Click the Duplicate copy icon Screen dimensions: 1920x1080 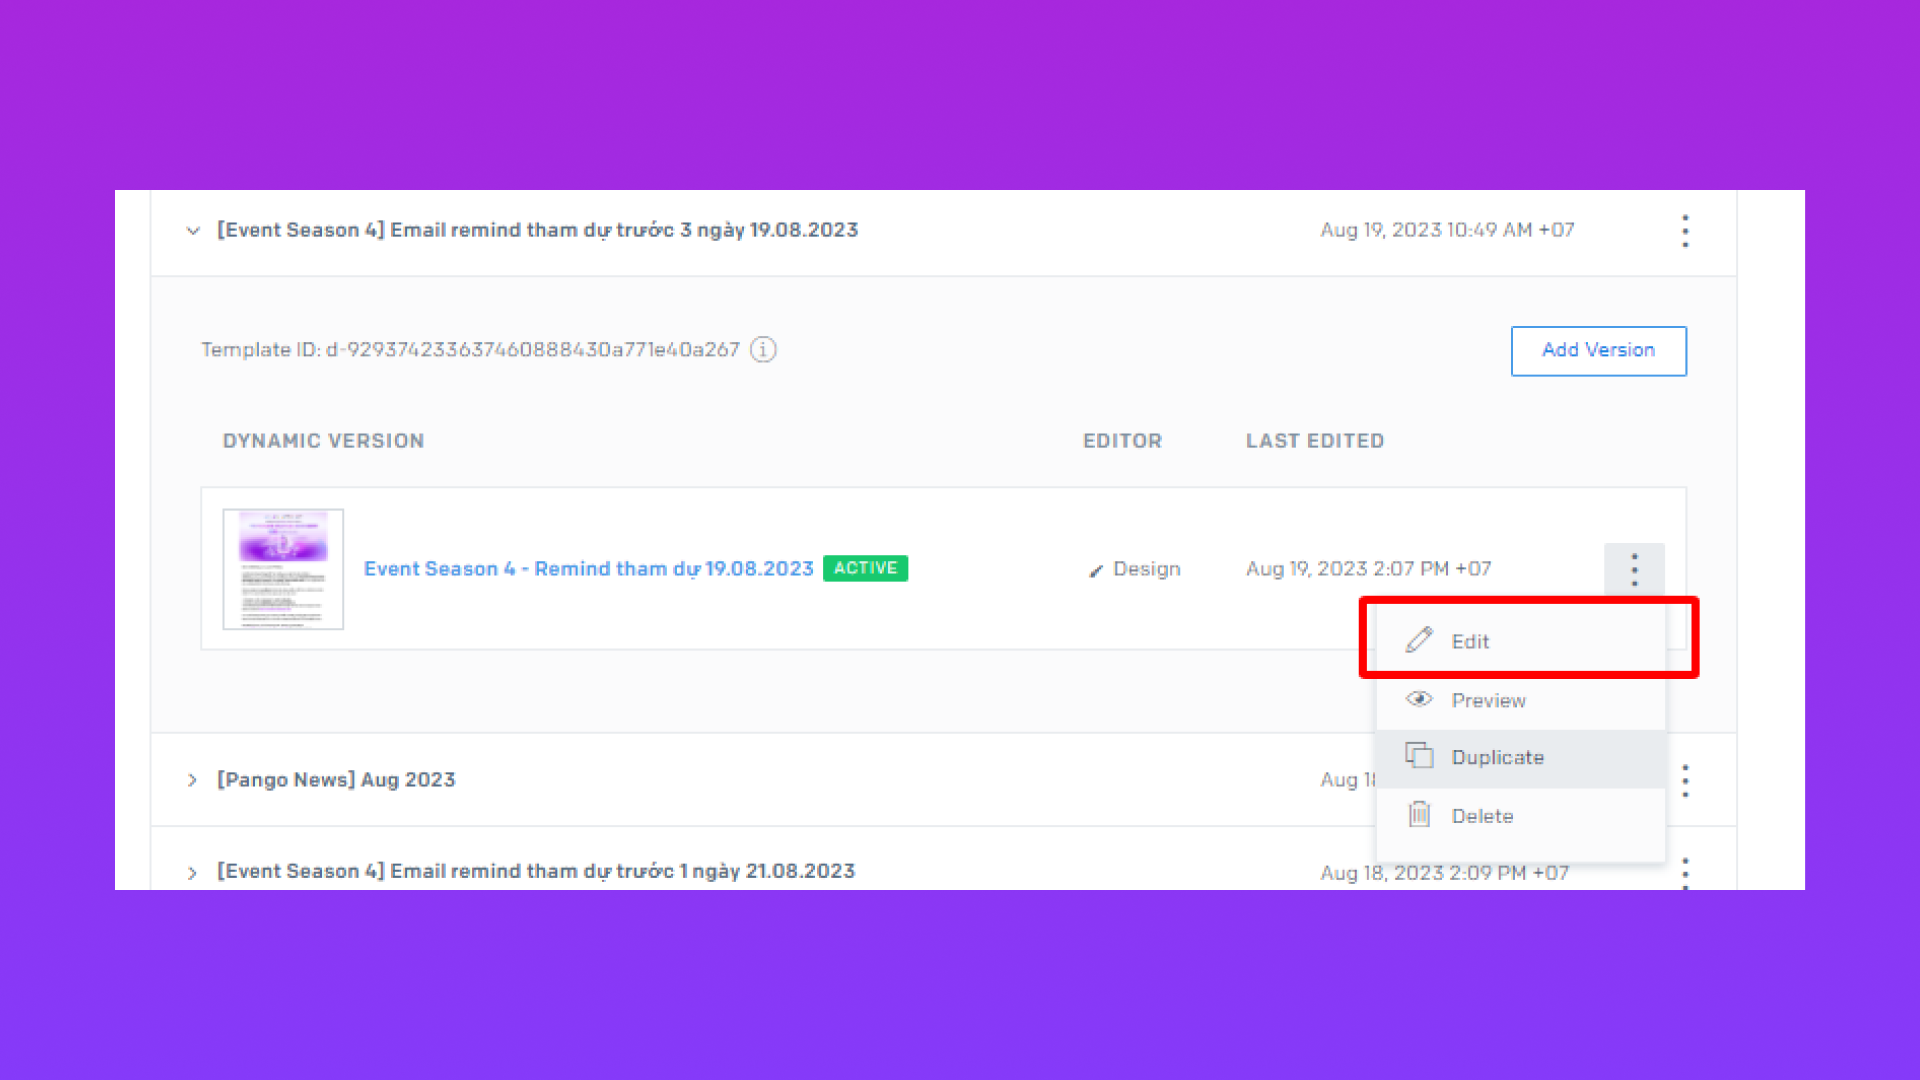pos(1419,756)
